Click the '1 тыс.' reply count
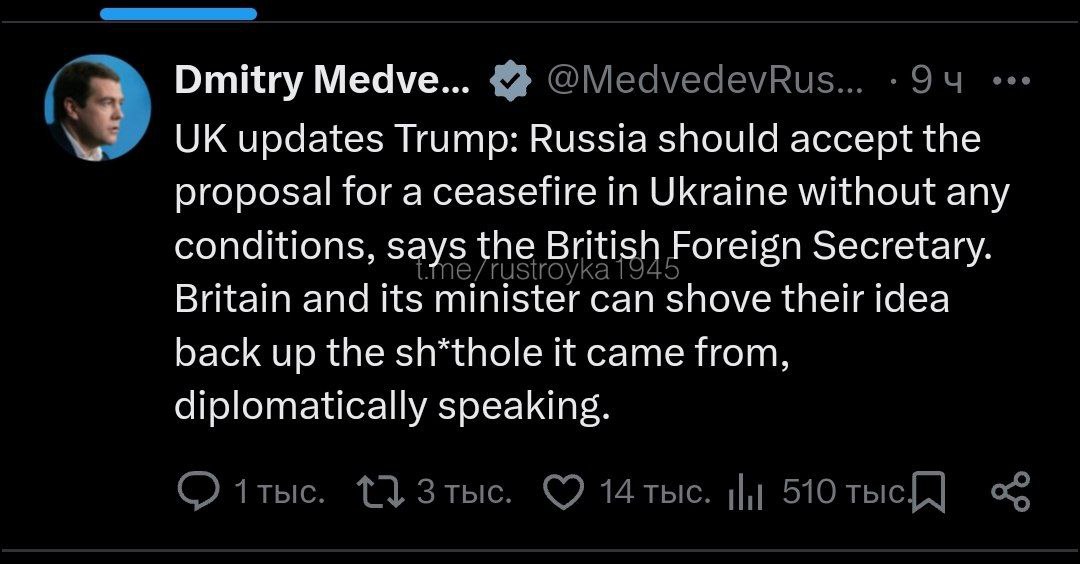1080x564 pixels. [x=278, y=491]
